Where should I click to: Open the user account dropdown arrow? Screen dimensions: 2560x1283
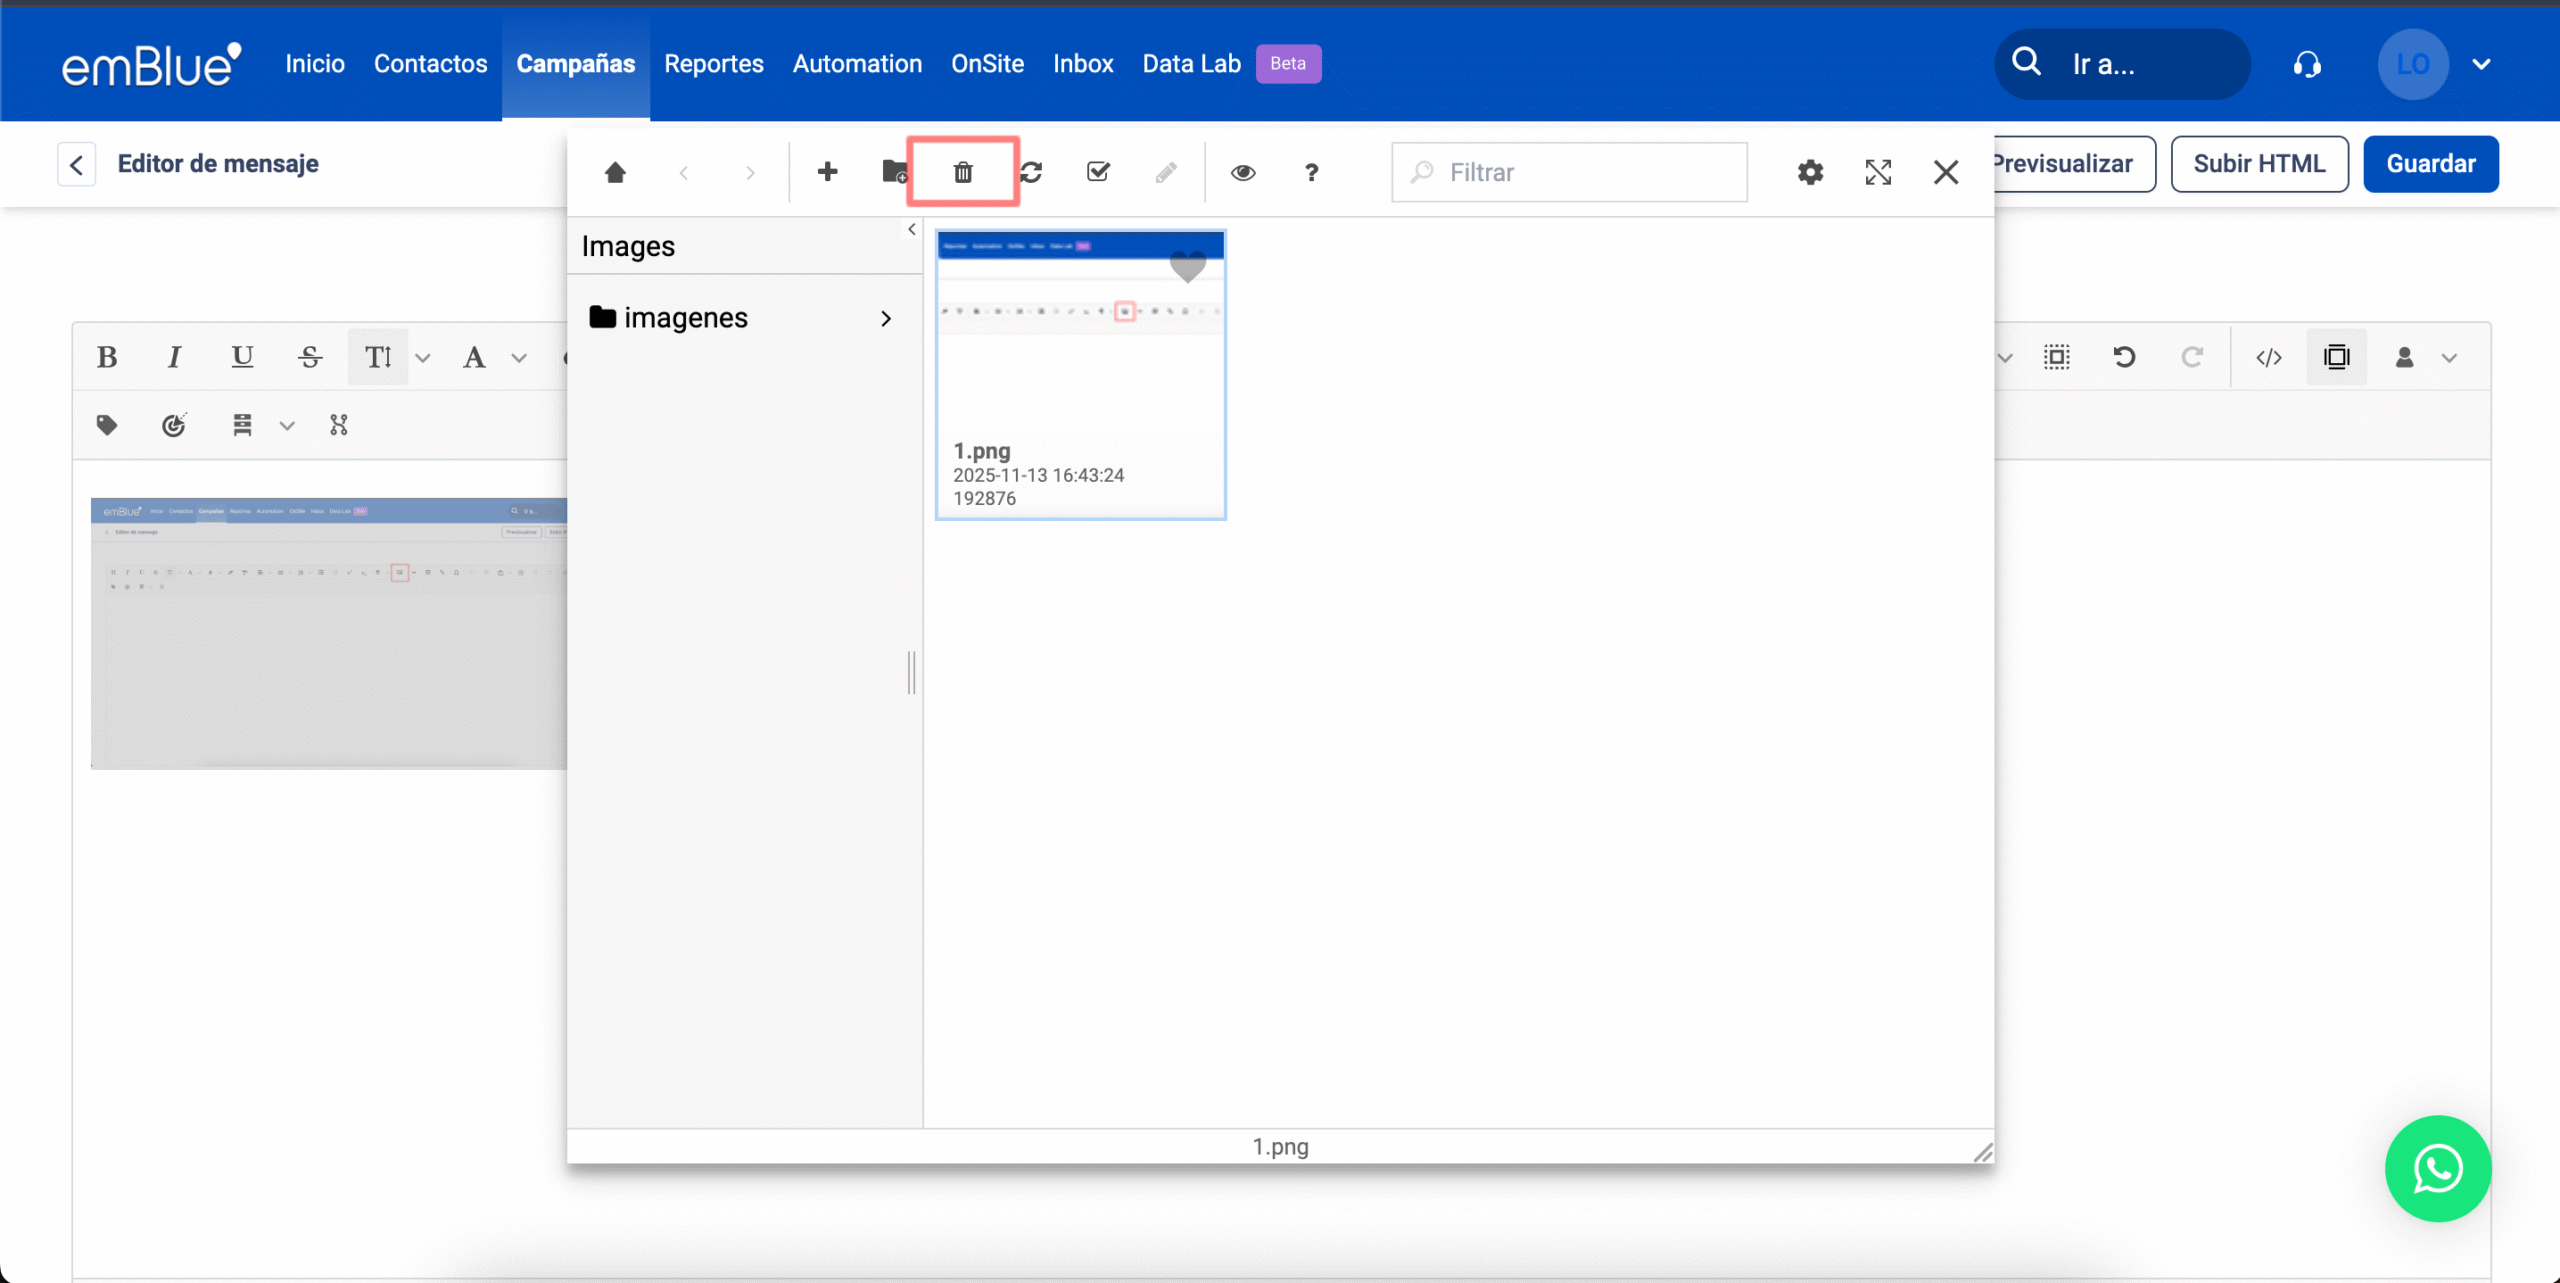2481,64
